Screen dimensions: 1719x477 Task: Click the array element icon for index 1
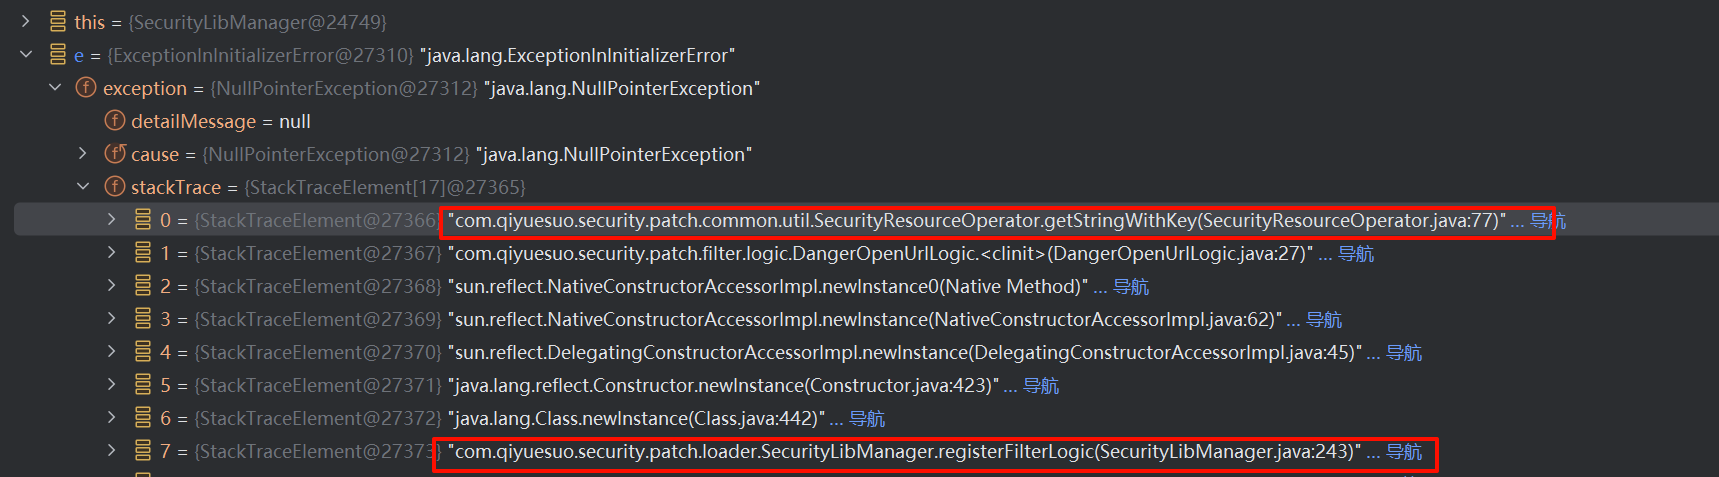pos(143,253)
